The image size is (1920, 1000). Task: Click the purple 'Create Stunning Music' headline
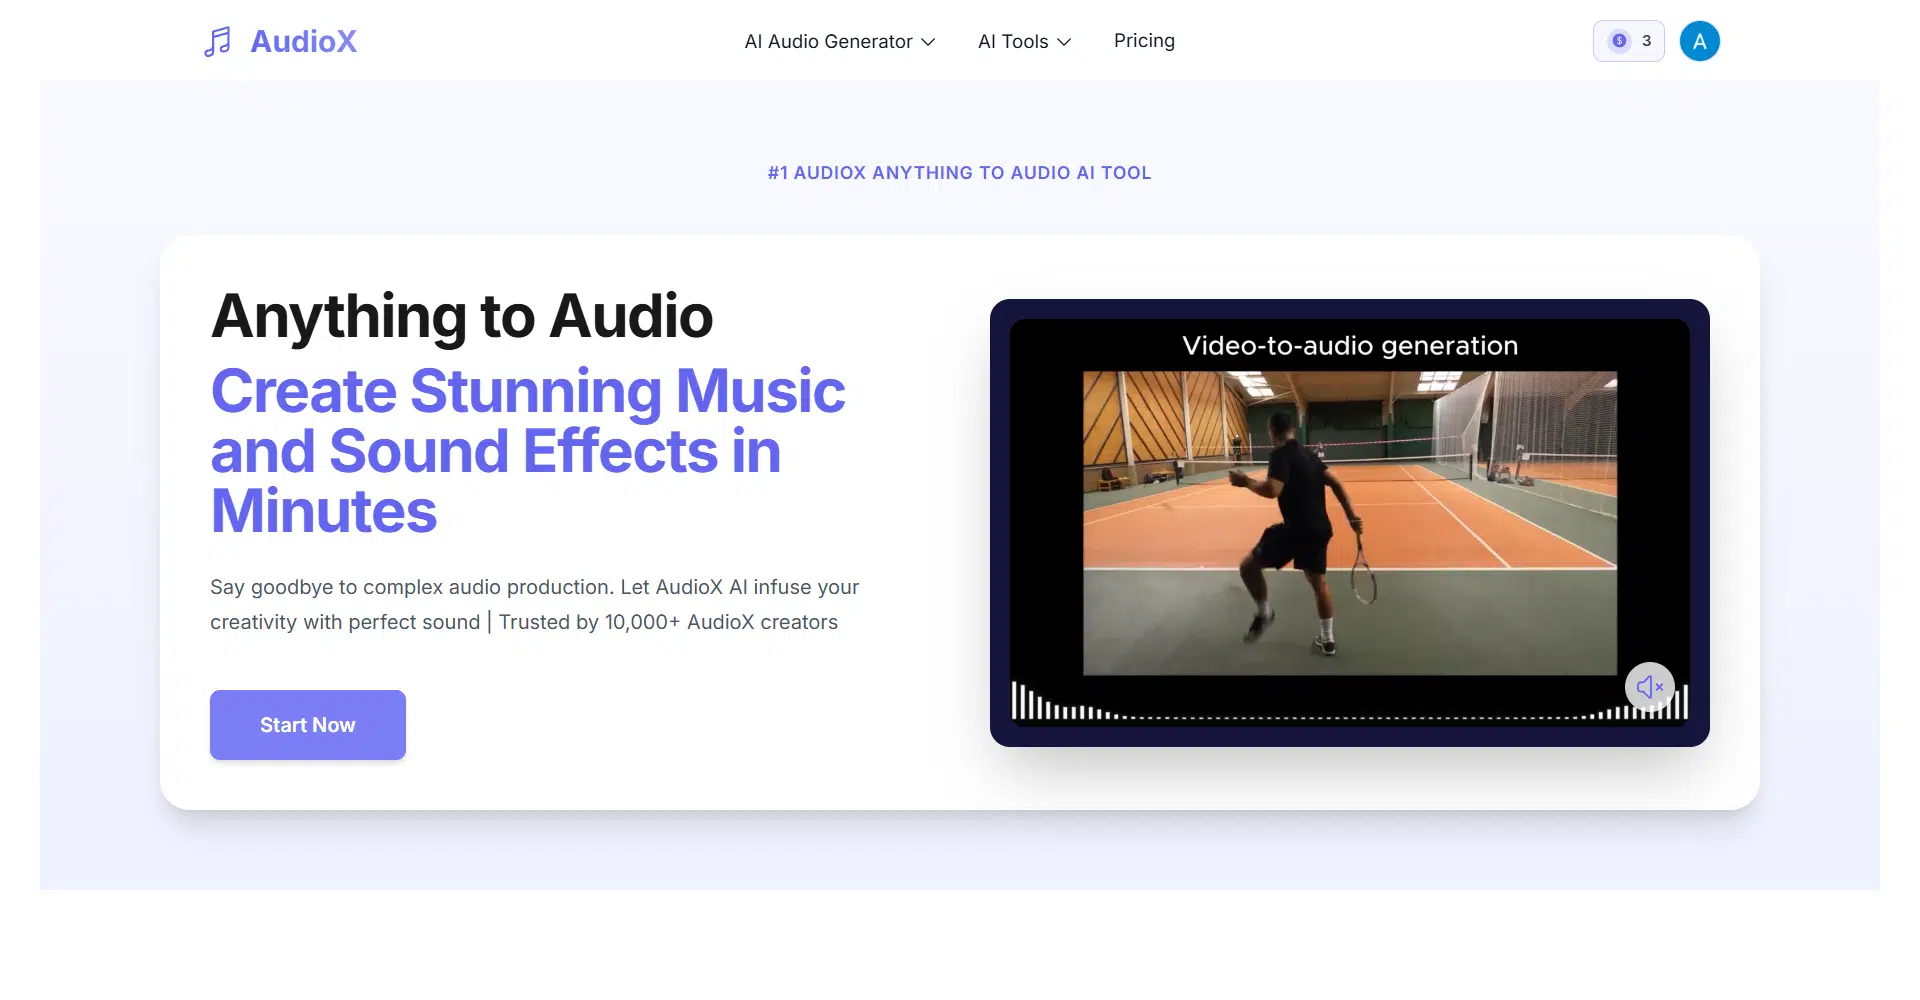point(527,391)
